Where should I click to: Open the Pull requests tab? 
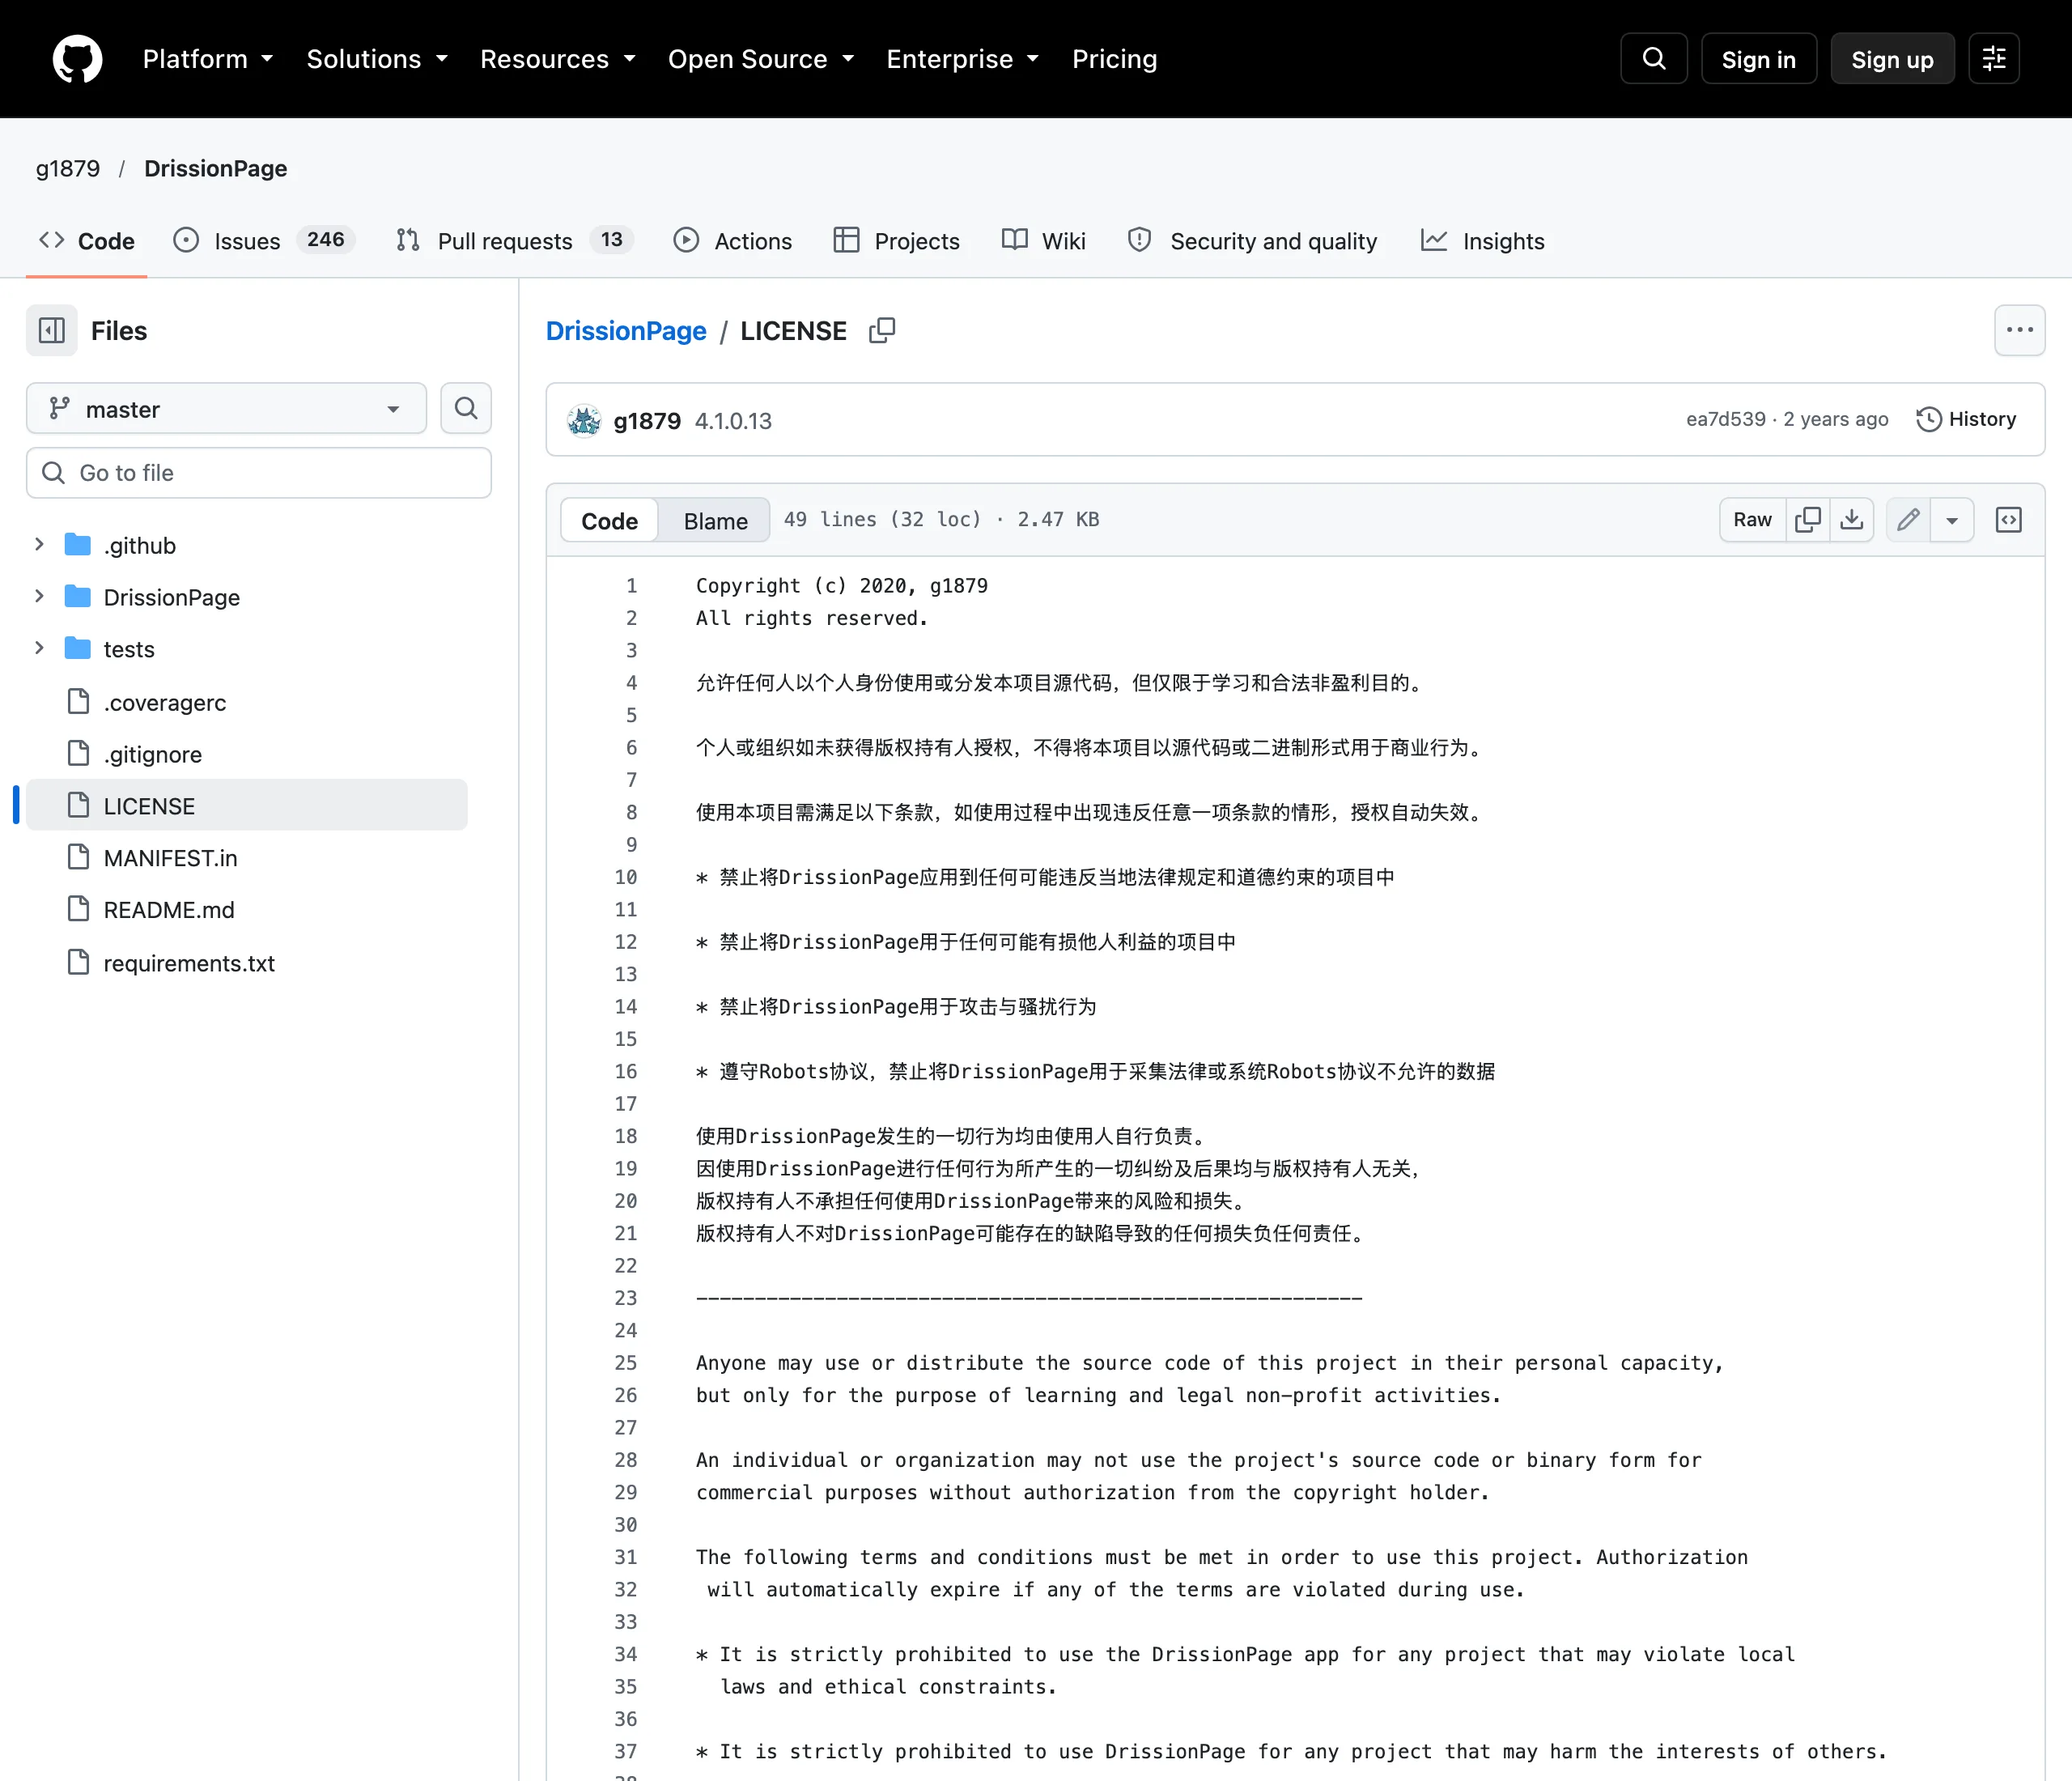point(515,241)
